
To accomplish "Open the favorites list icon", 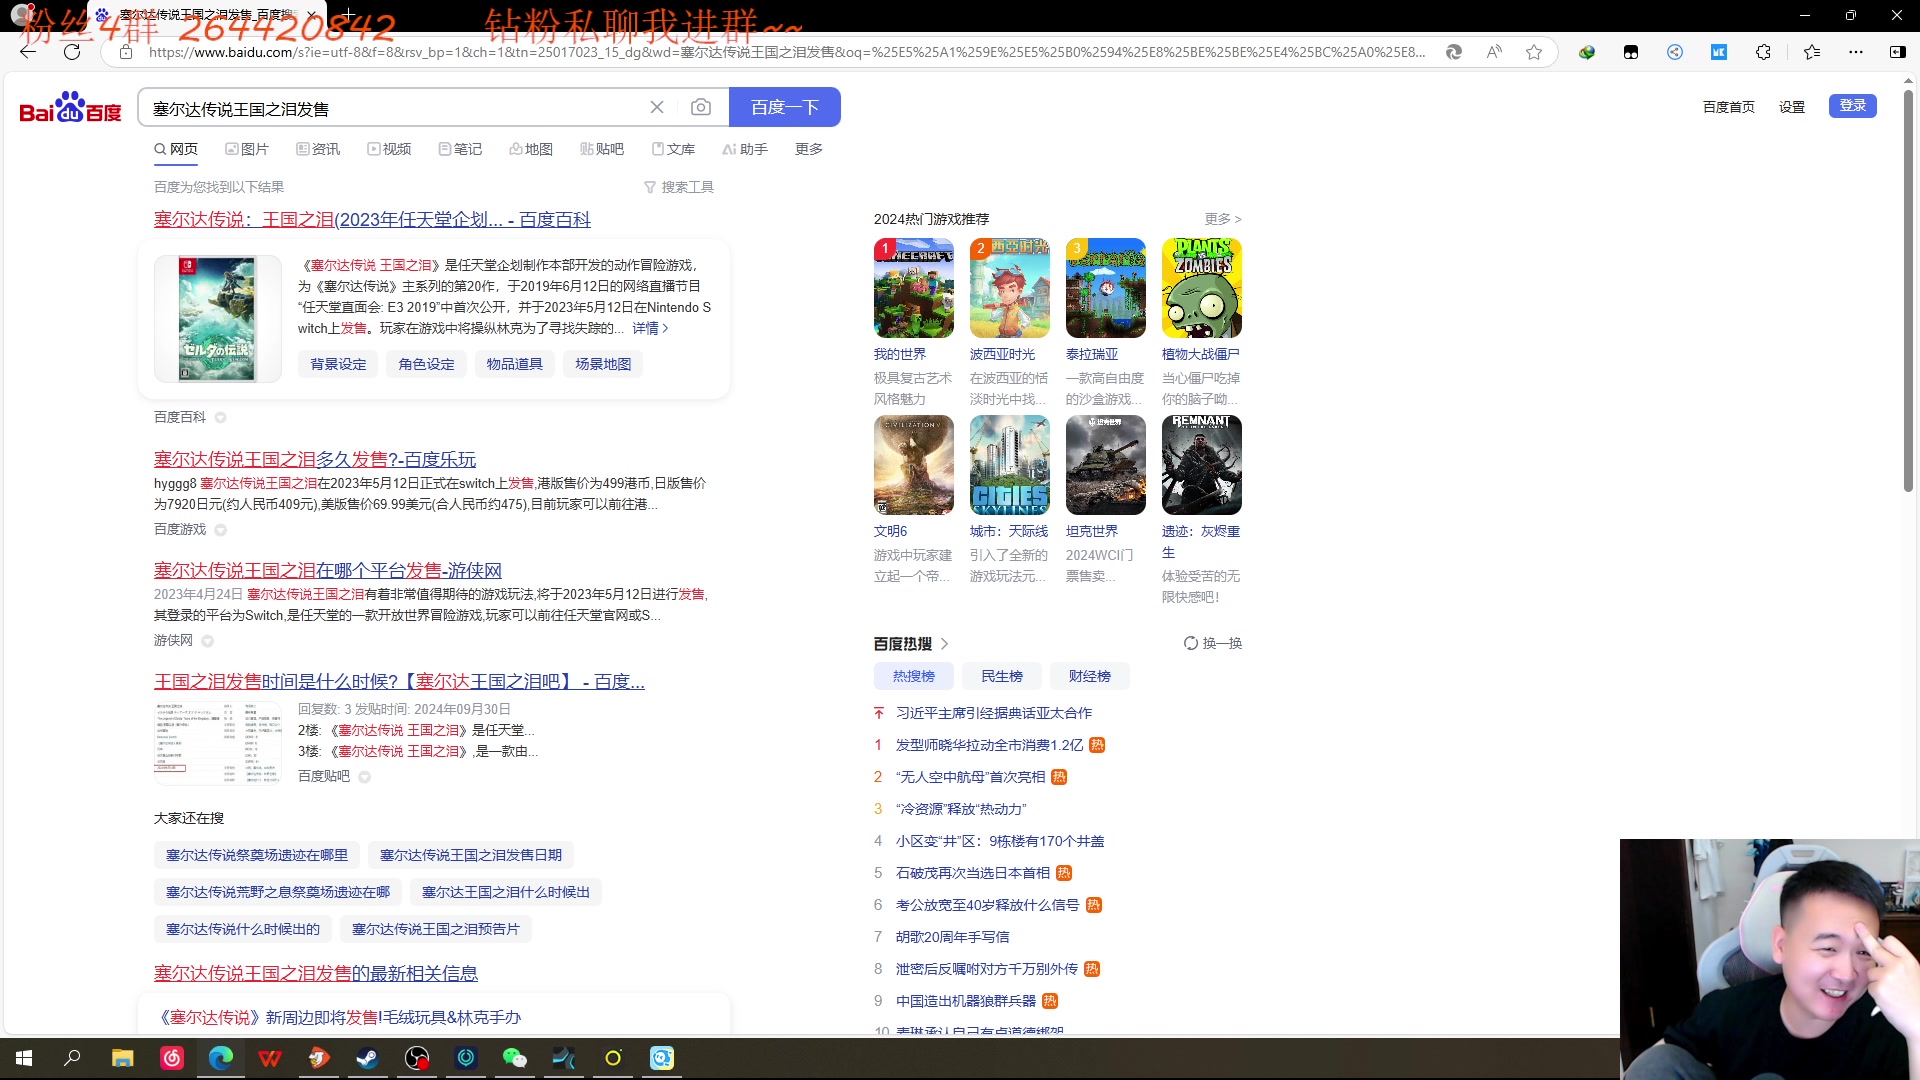I will (x=1812, y=52).
